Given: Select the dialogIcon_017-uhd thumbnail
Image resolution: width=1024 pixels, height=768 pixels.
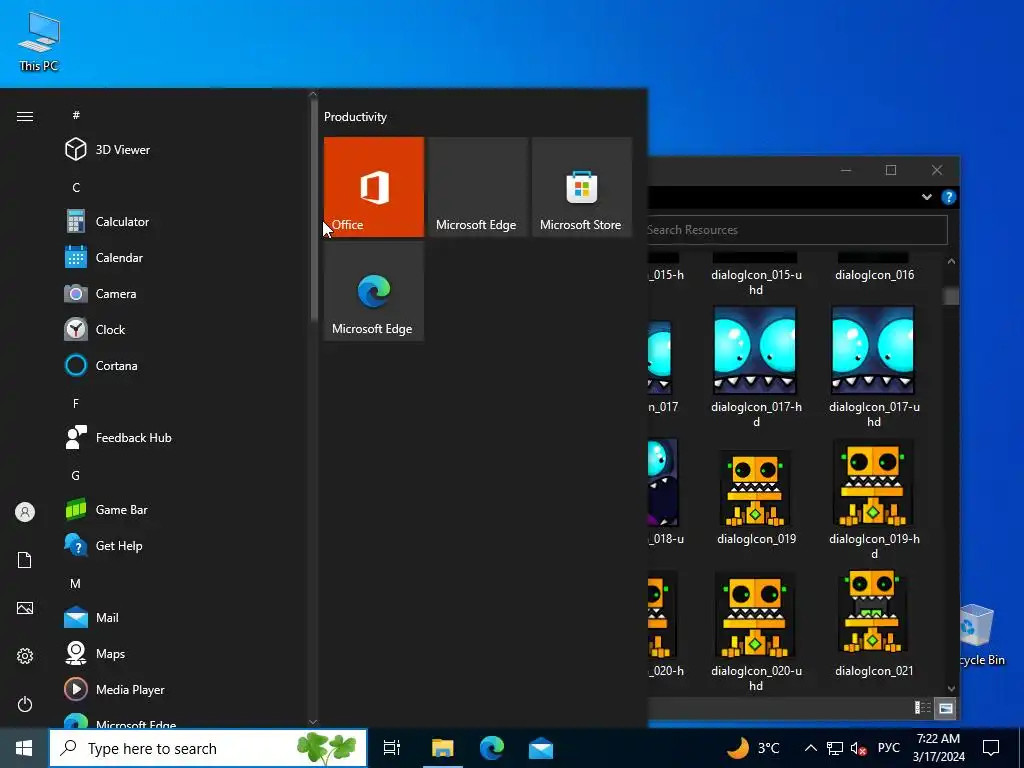Looking at the screenshot, I should pyautogui.click(x=873, y=350).
